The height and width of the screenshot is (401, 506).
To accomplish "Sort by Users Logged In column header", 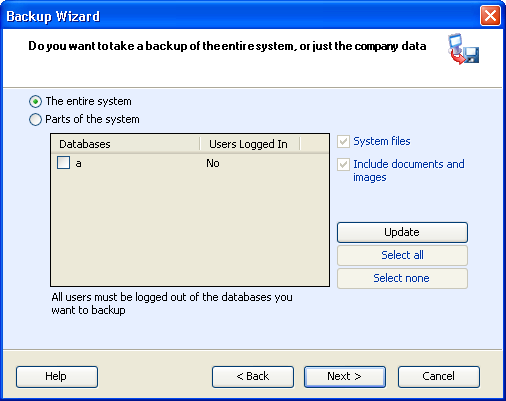I will [250, 144].
